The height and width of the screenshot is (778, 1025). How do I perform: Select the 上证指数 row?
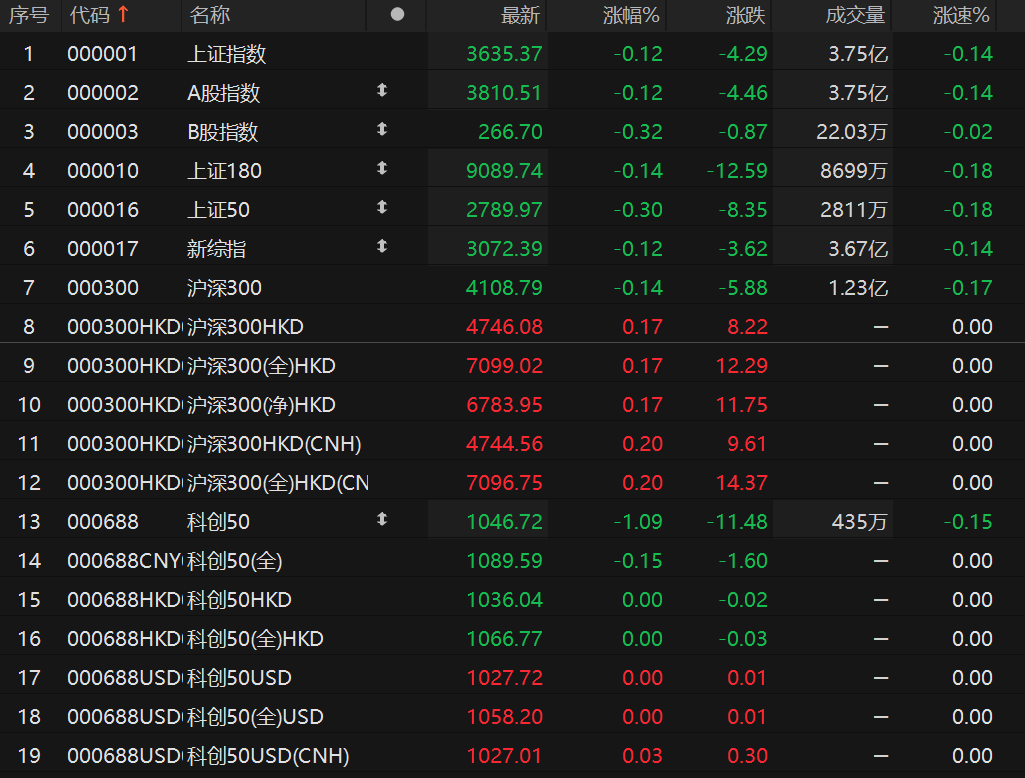[x=227, y=54]
